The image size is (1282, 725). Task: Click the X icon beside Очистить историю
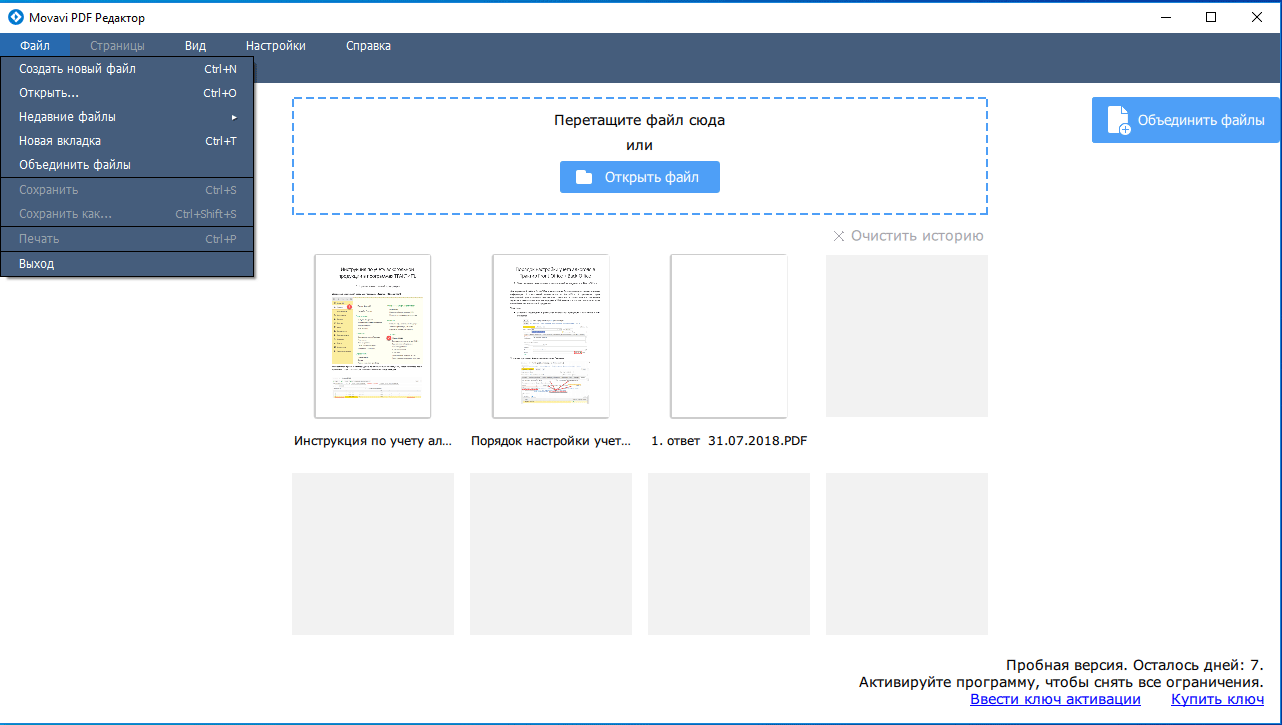(839, 236)
